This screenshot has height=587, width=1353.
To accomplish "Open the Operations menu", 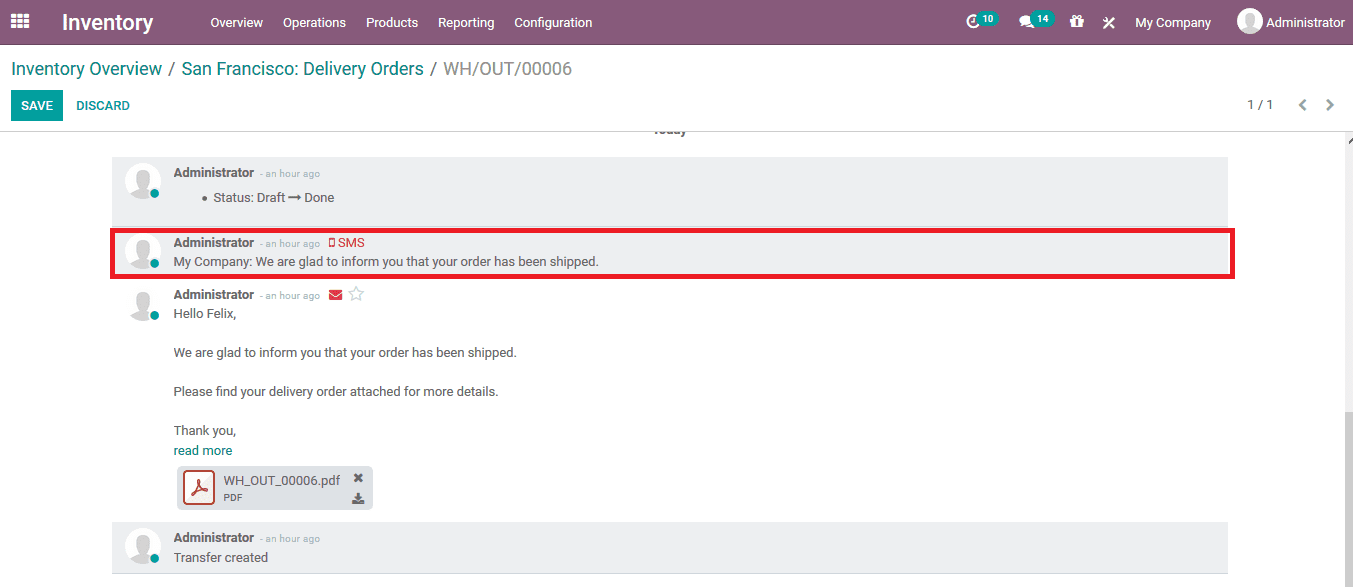I will coord(314,22).
